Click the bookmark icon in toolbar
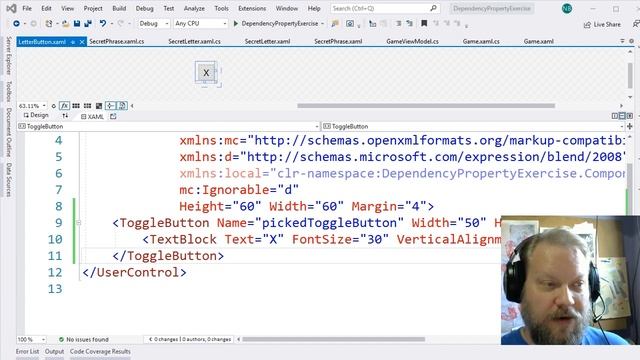 (x=424, y=24)
